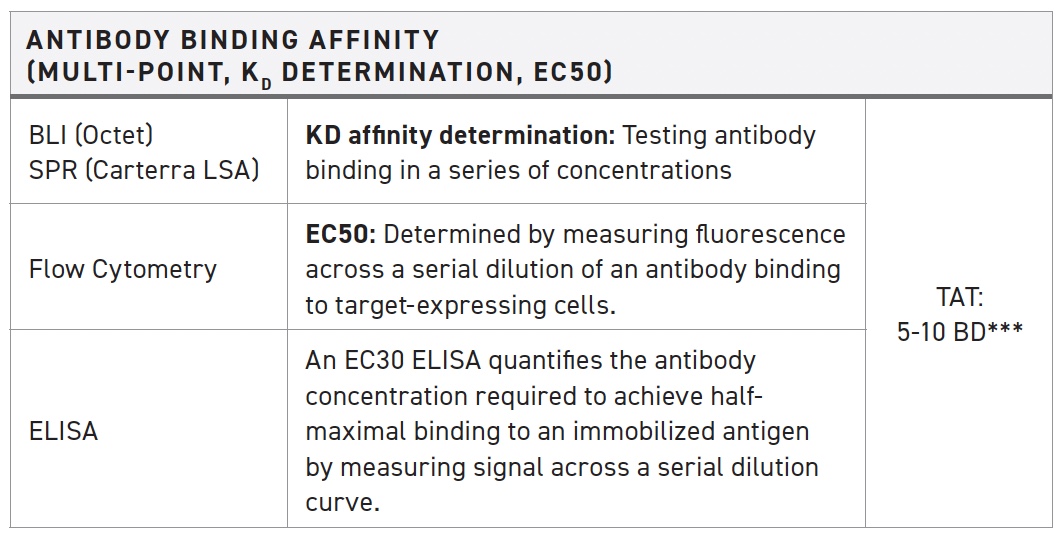Click the "by measuring signal across a serial dilution" line

point(562,466)
